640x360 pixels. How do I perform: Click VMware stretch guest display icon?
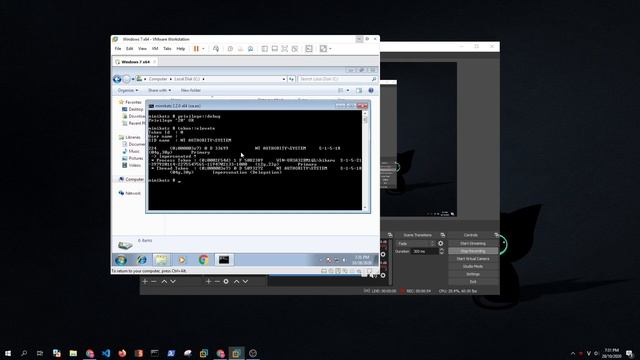(323, 49)
